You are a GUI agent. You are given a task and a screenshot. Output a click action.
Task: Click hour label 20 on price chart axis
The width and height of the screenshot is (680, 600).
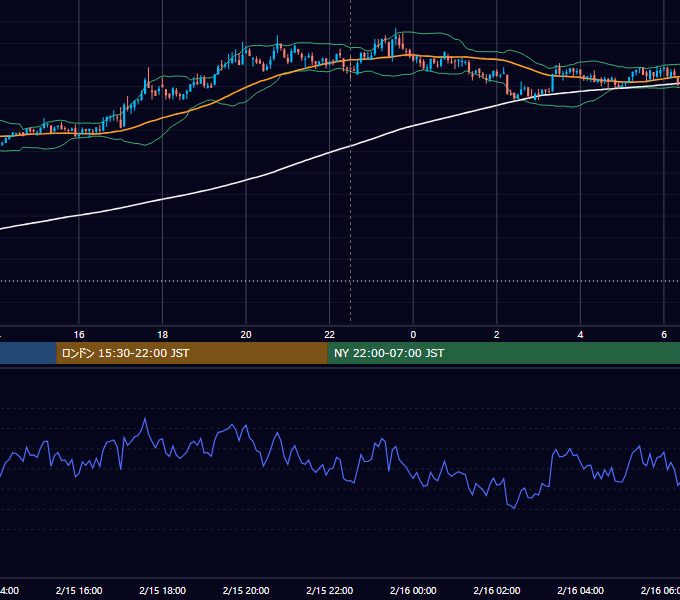tap(246, 335)
